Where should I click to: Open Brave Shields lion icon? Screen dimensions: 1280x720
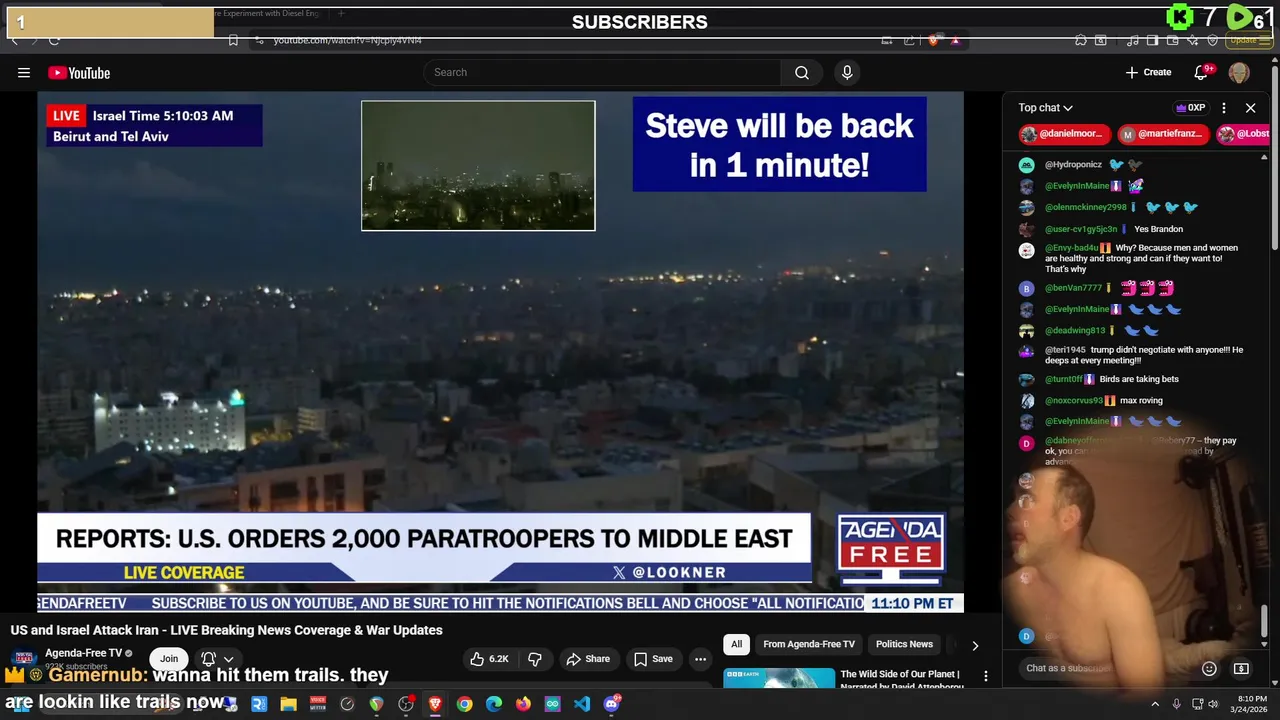[933, 40]
